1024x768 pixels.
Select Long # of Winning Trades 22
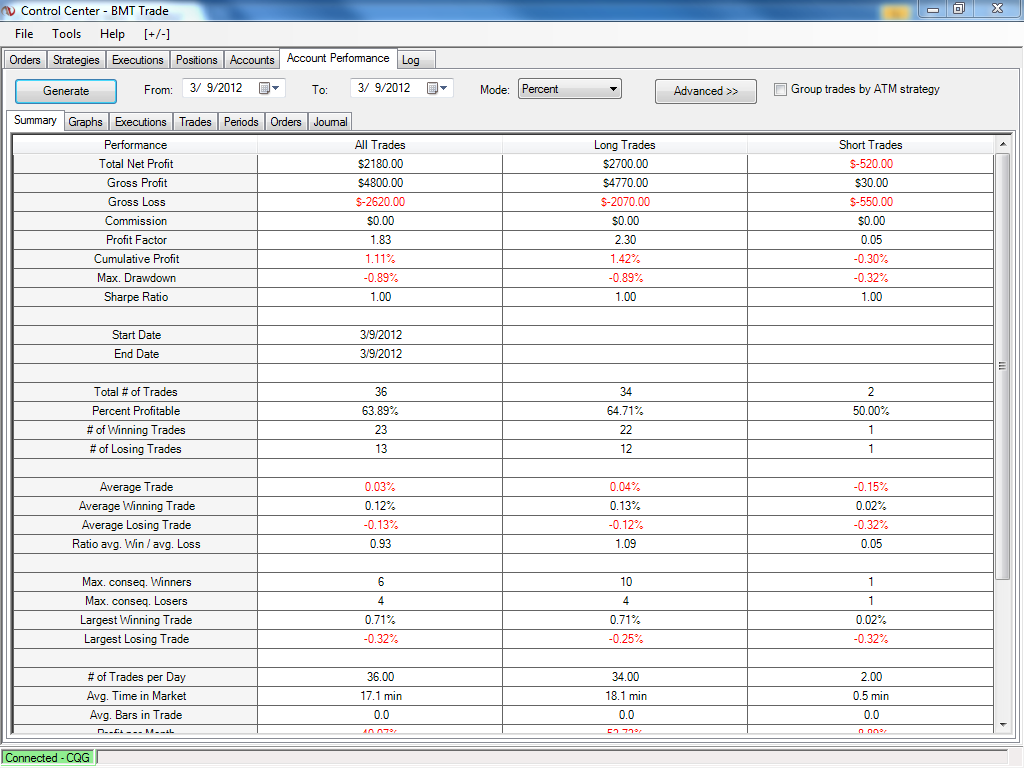point(626,430)
